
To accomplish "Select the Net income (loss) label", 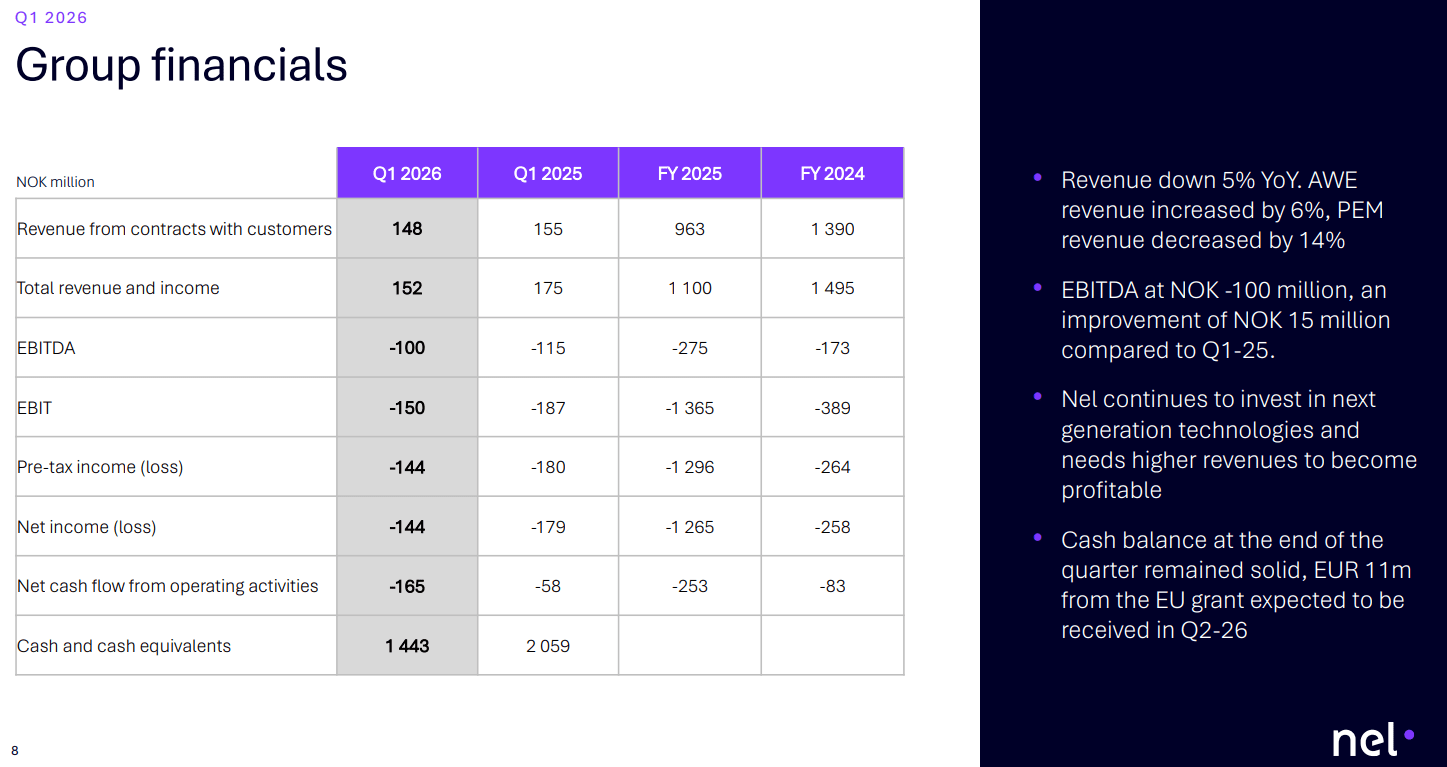I will tap(87, 527).
